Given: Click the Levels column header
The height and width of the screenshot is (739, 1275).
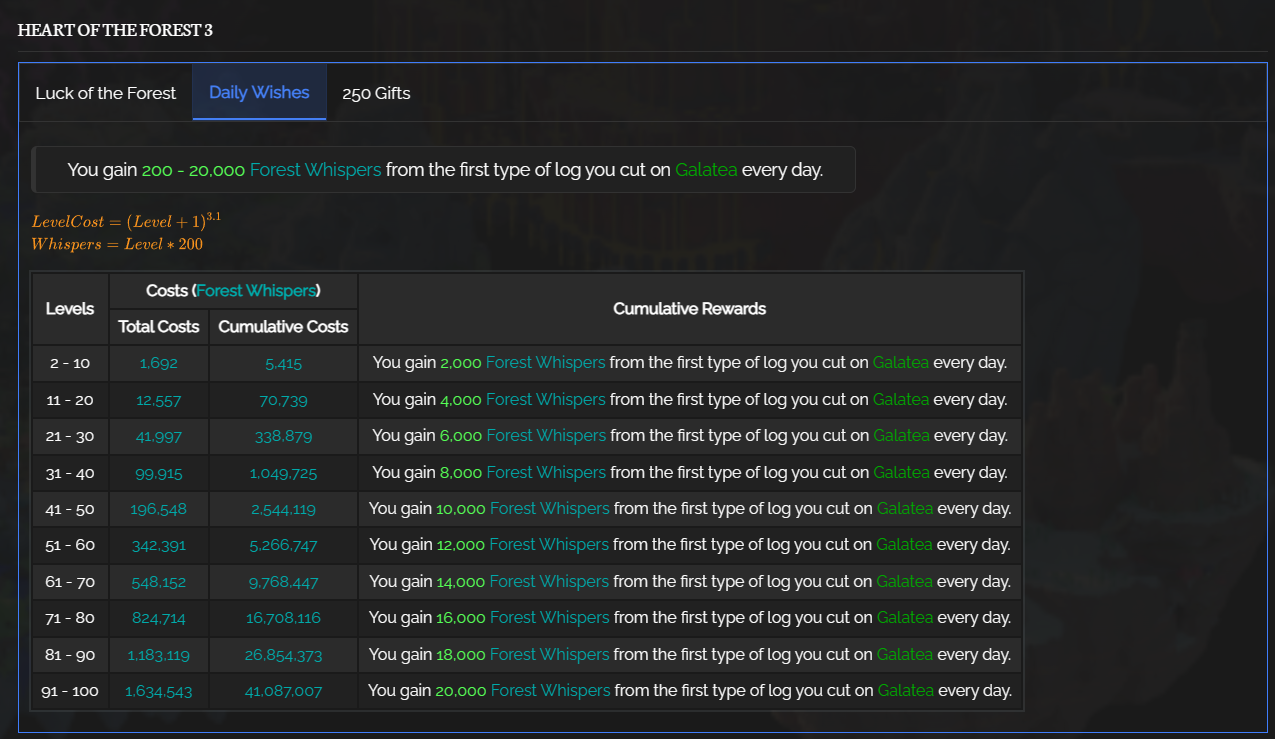Looking at the screenshot, I should coord(70,309).
